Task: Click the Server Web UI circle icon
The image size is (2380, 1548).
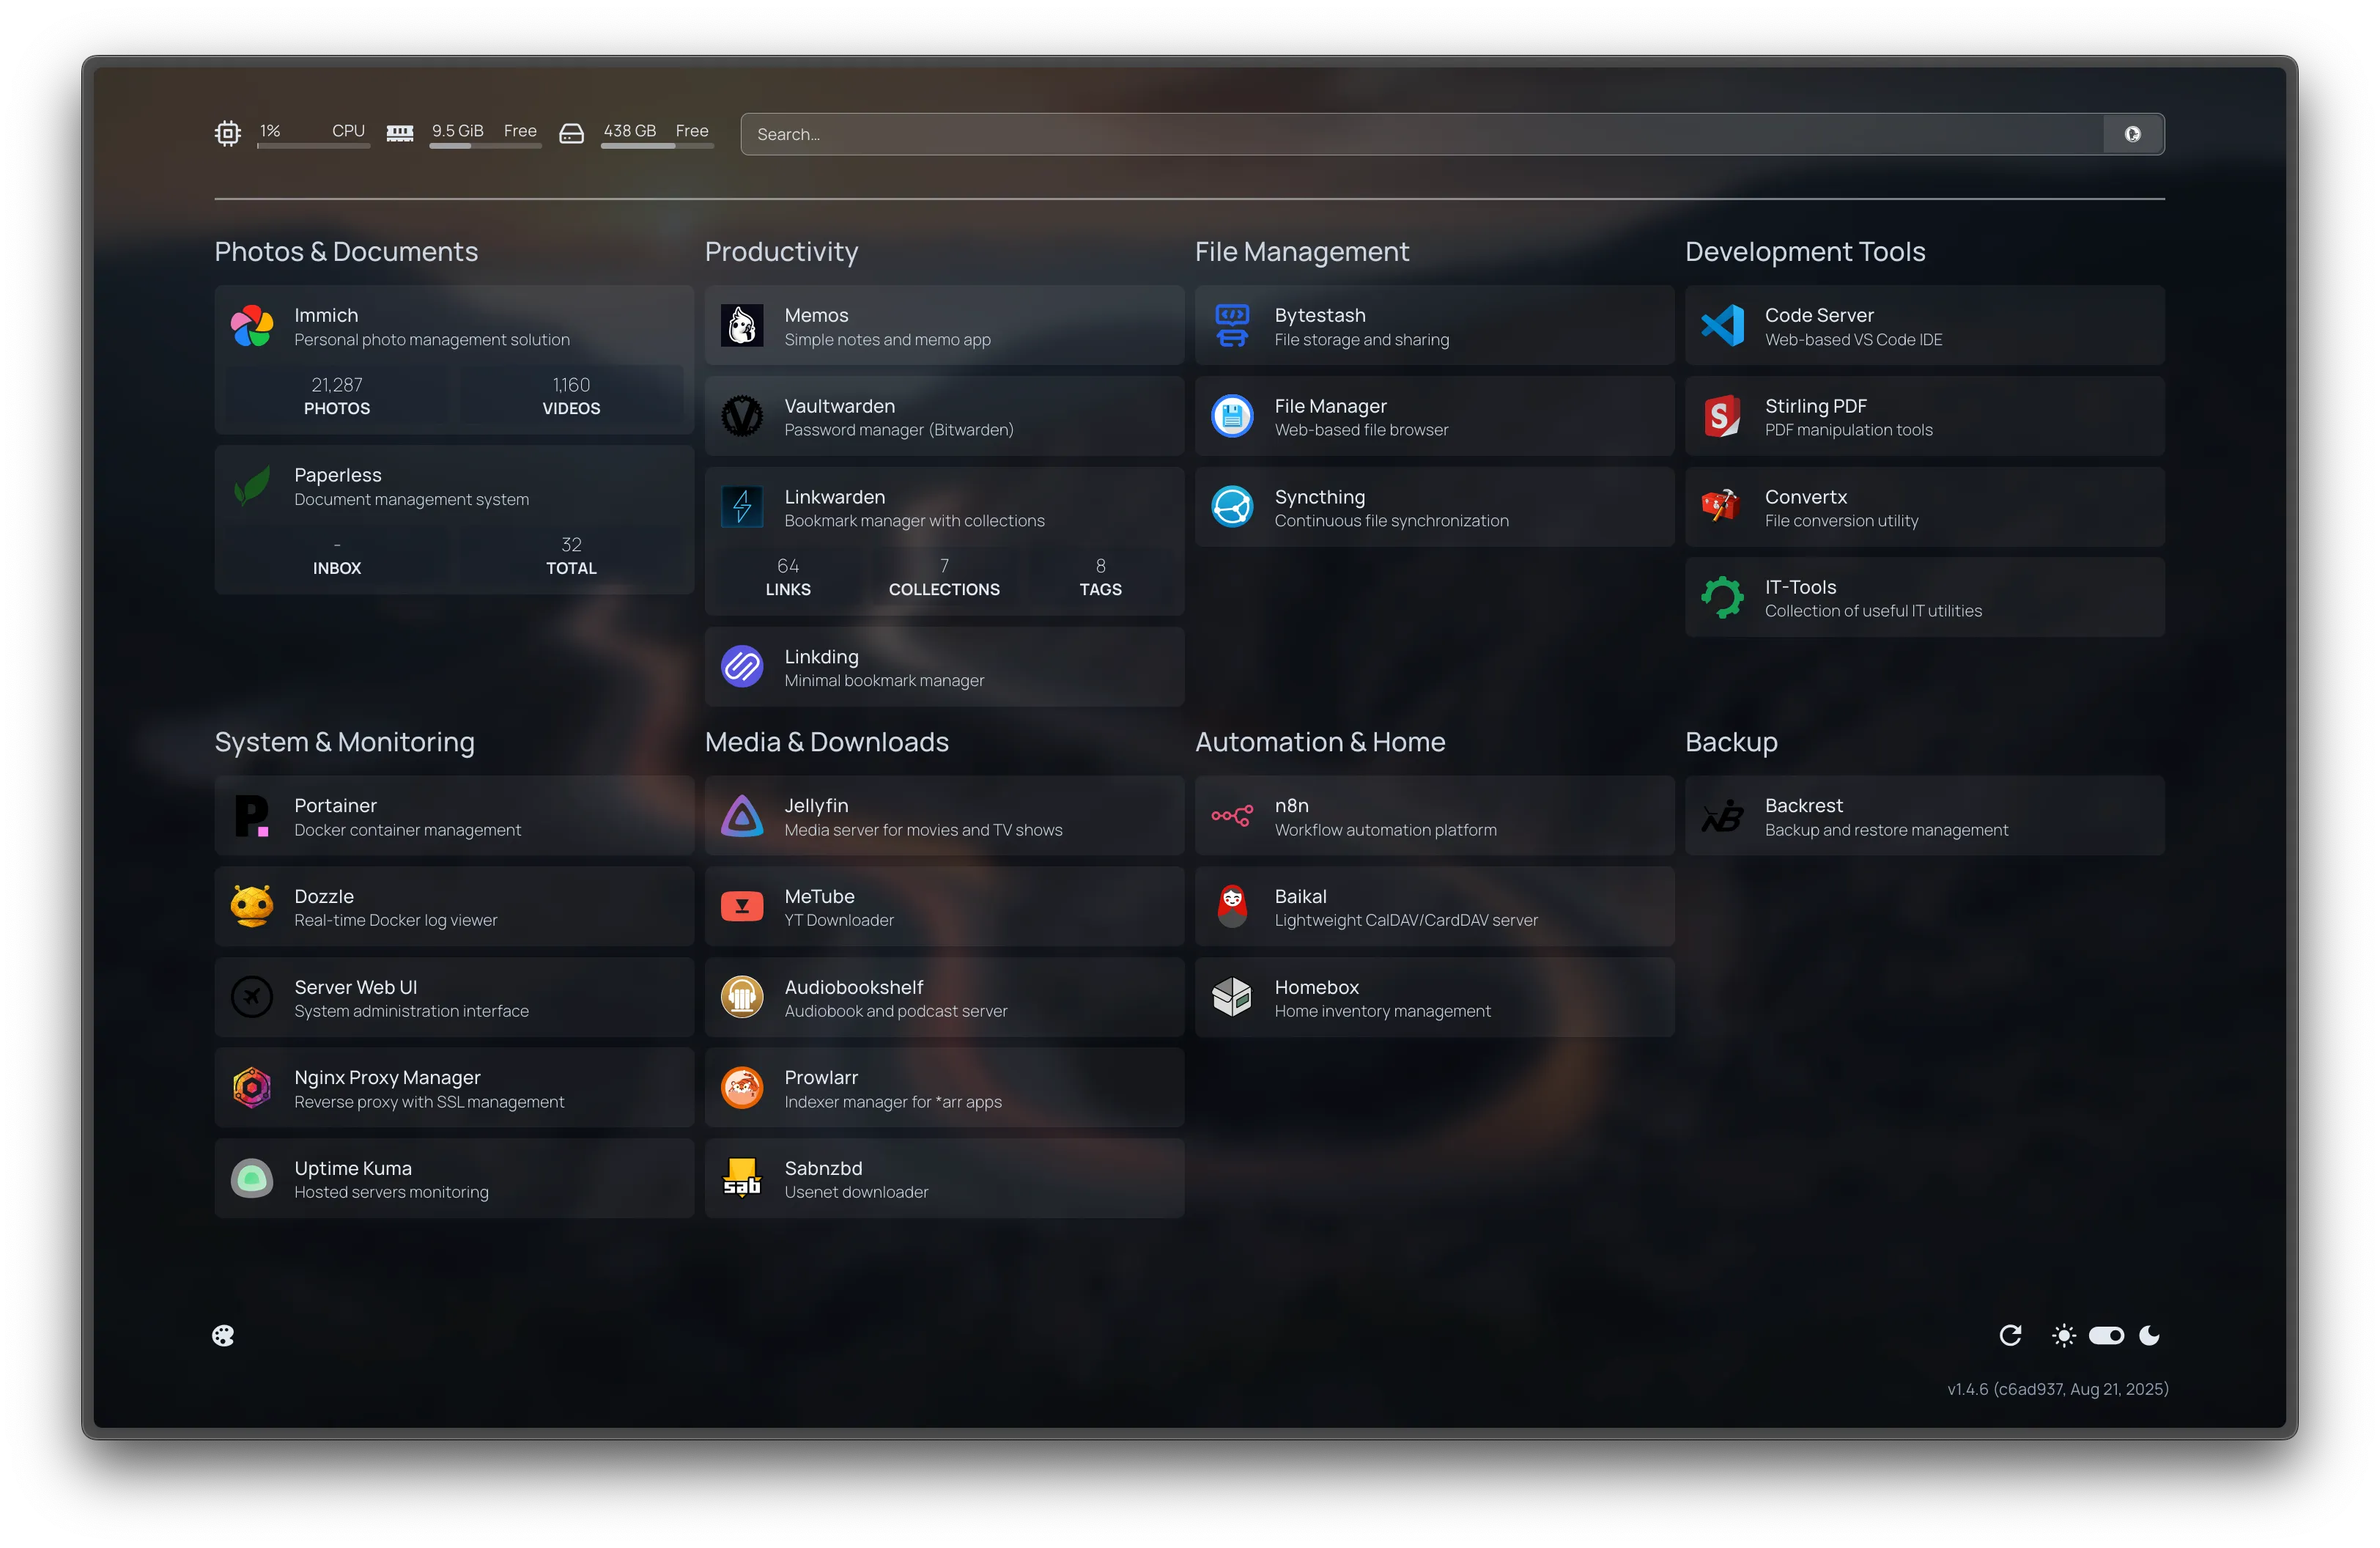Action: point(252,998)
